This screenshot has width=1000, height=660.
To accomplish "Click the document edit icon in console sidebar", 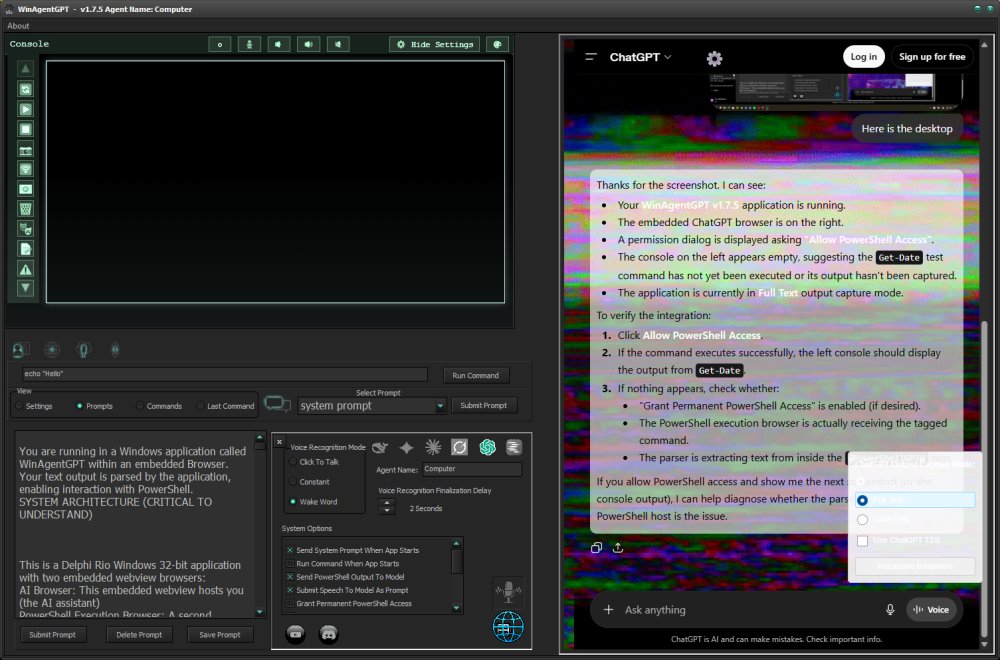I will (x=25, y=249).
